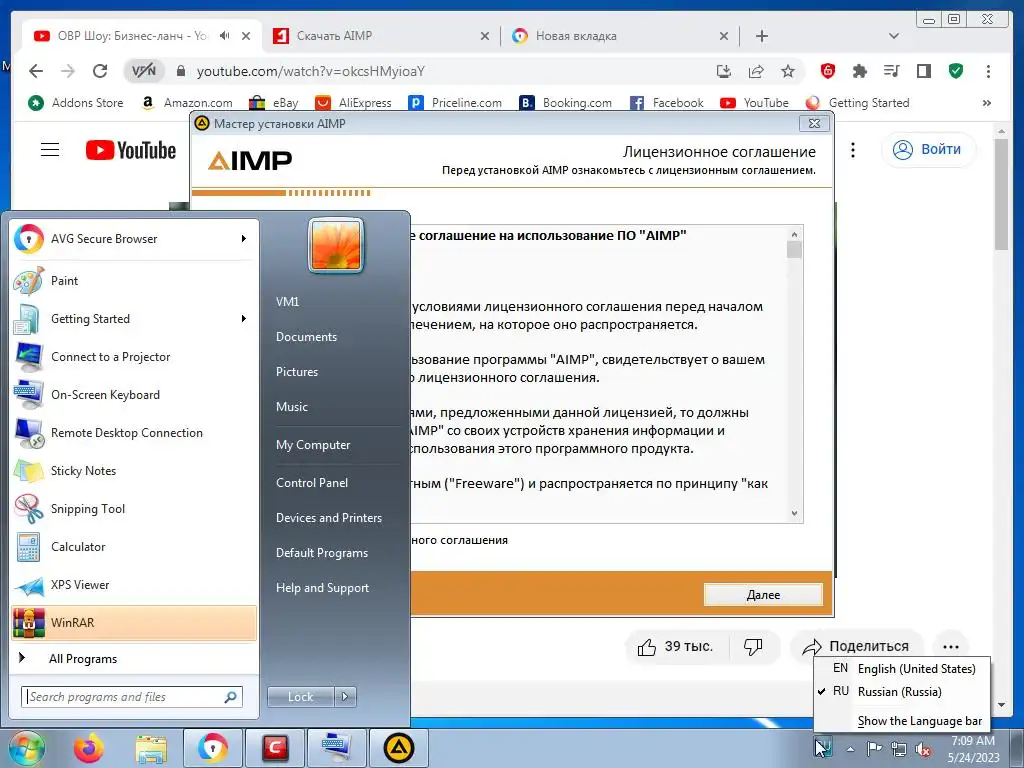Open XPS Viewer
Screen dimensions: 1024x768
pyautogui.click(x=134, y=584)
